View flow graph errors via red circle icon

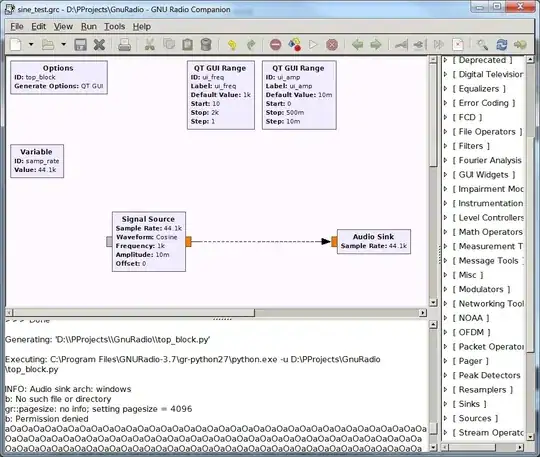(276, 45)
